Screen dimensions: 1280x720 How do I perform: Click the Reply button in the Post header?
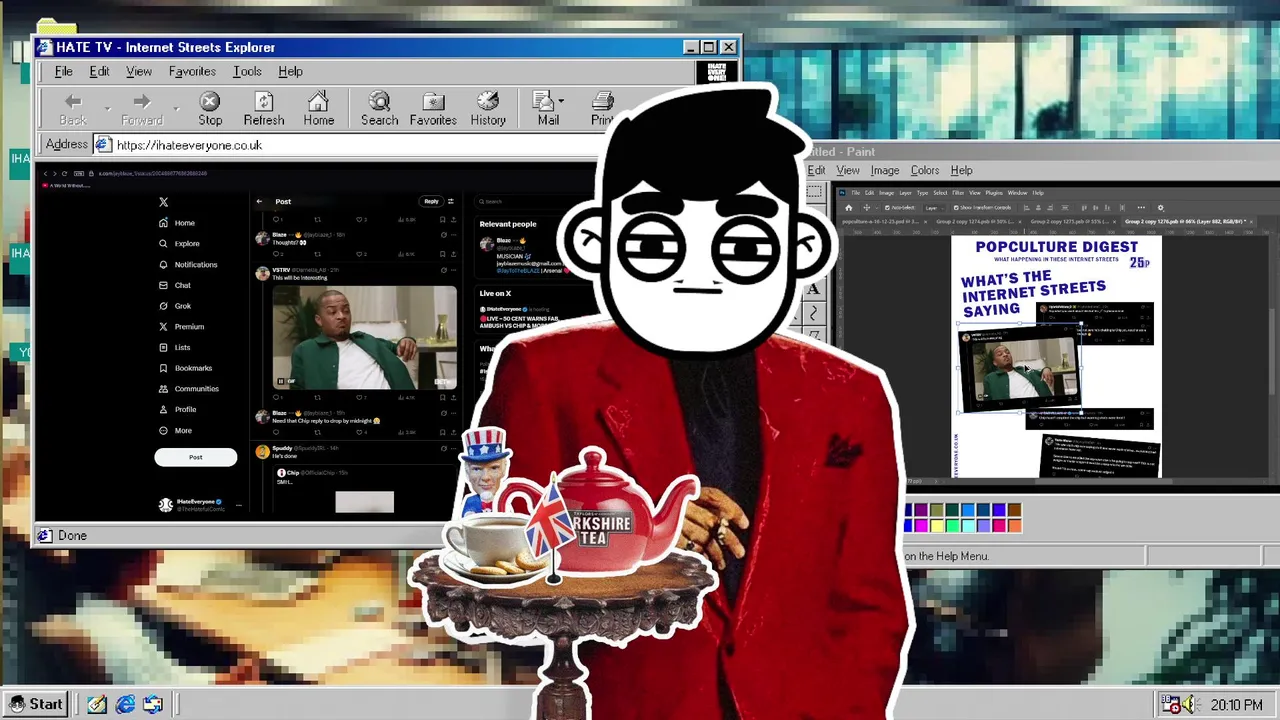tap(431, 201)
